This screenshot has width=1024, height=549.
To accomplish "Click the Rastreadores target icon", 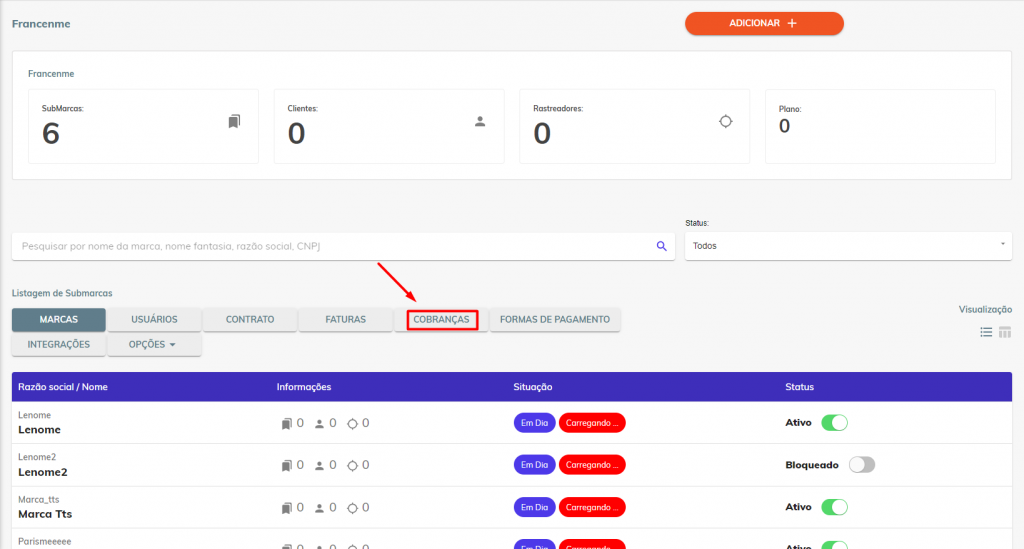I will 726,121.
